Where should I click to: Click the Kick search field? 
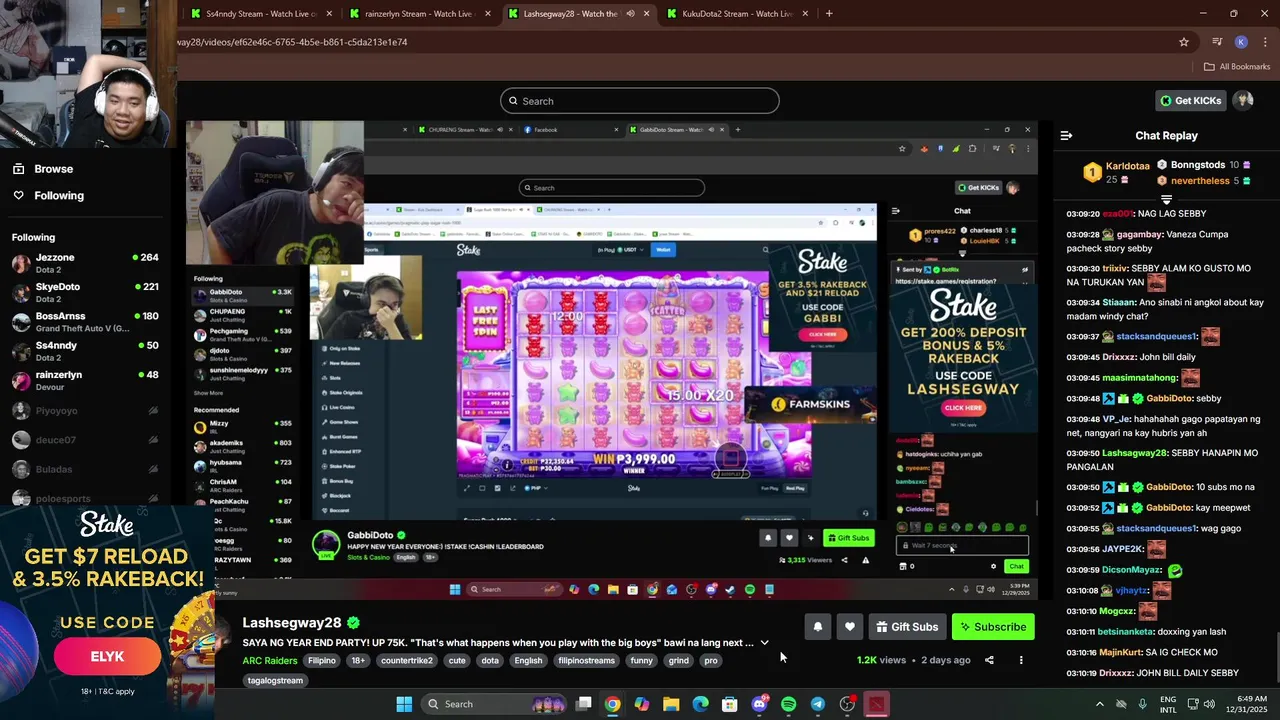(x=640, y=101)
